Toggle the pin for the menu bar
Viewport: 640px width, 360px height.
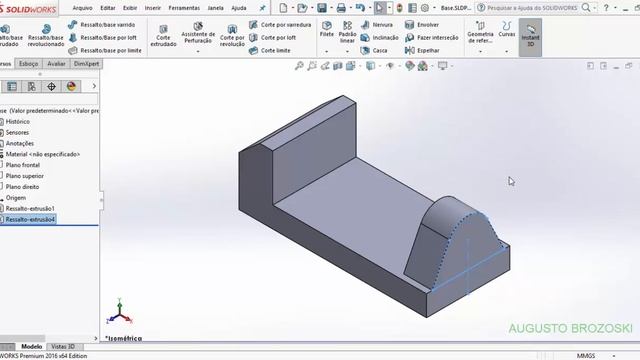pyautogui.click(x=262, y=8)
